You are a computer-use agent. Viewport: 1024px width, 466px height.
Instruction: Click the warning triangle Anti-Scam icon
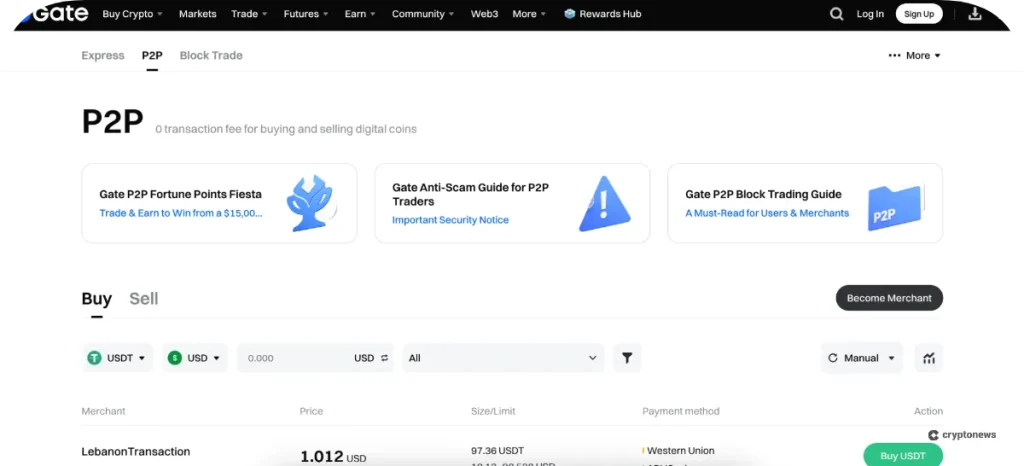click(x=604, y=203)
